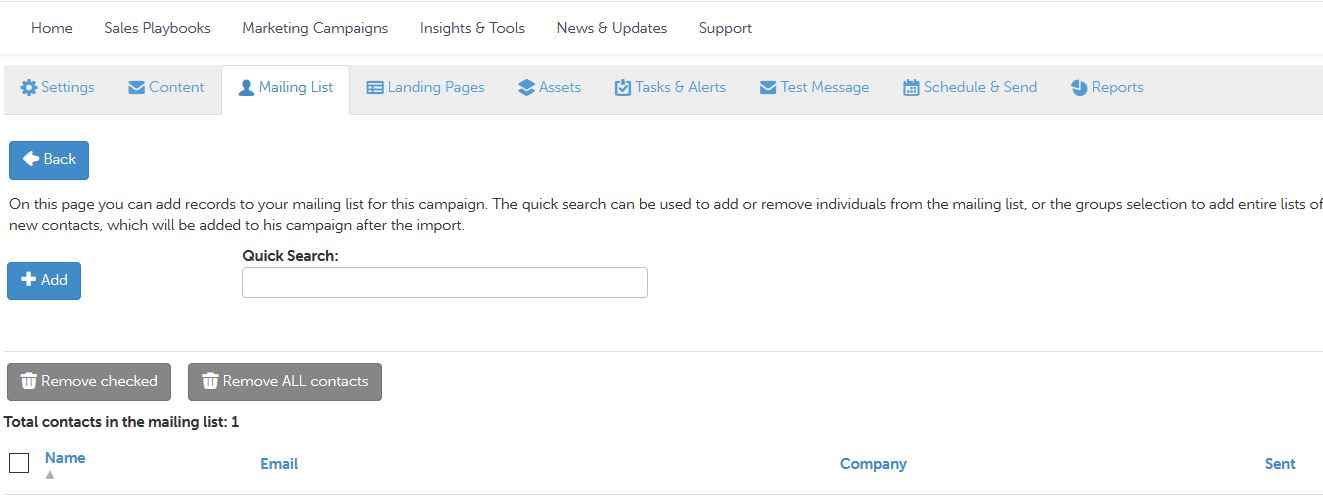The image size is (1323, 504).
Task: Click the Assets layers icon
Action: 527,88
